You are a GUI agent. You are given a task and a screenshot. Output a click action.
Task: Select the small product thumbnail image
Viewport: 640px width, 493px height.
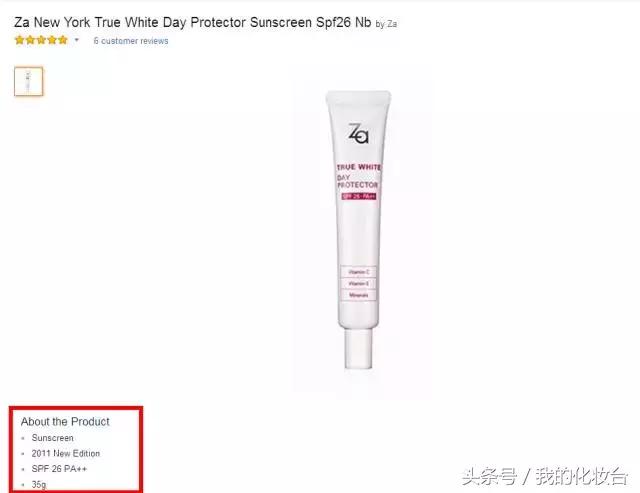(29, 81)
